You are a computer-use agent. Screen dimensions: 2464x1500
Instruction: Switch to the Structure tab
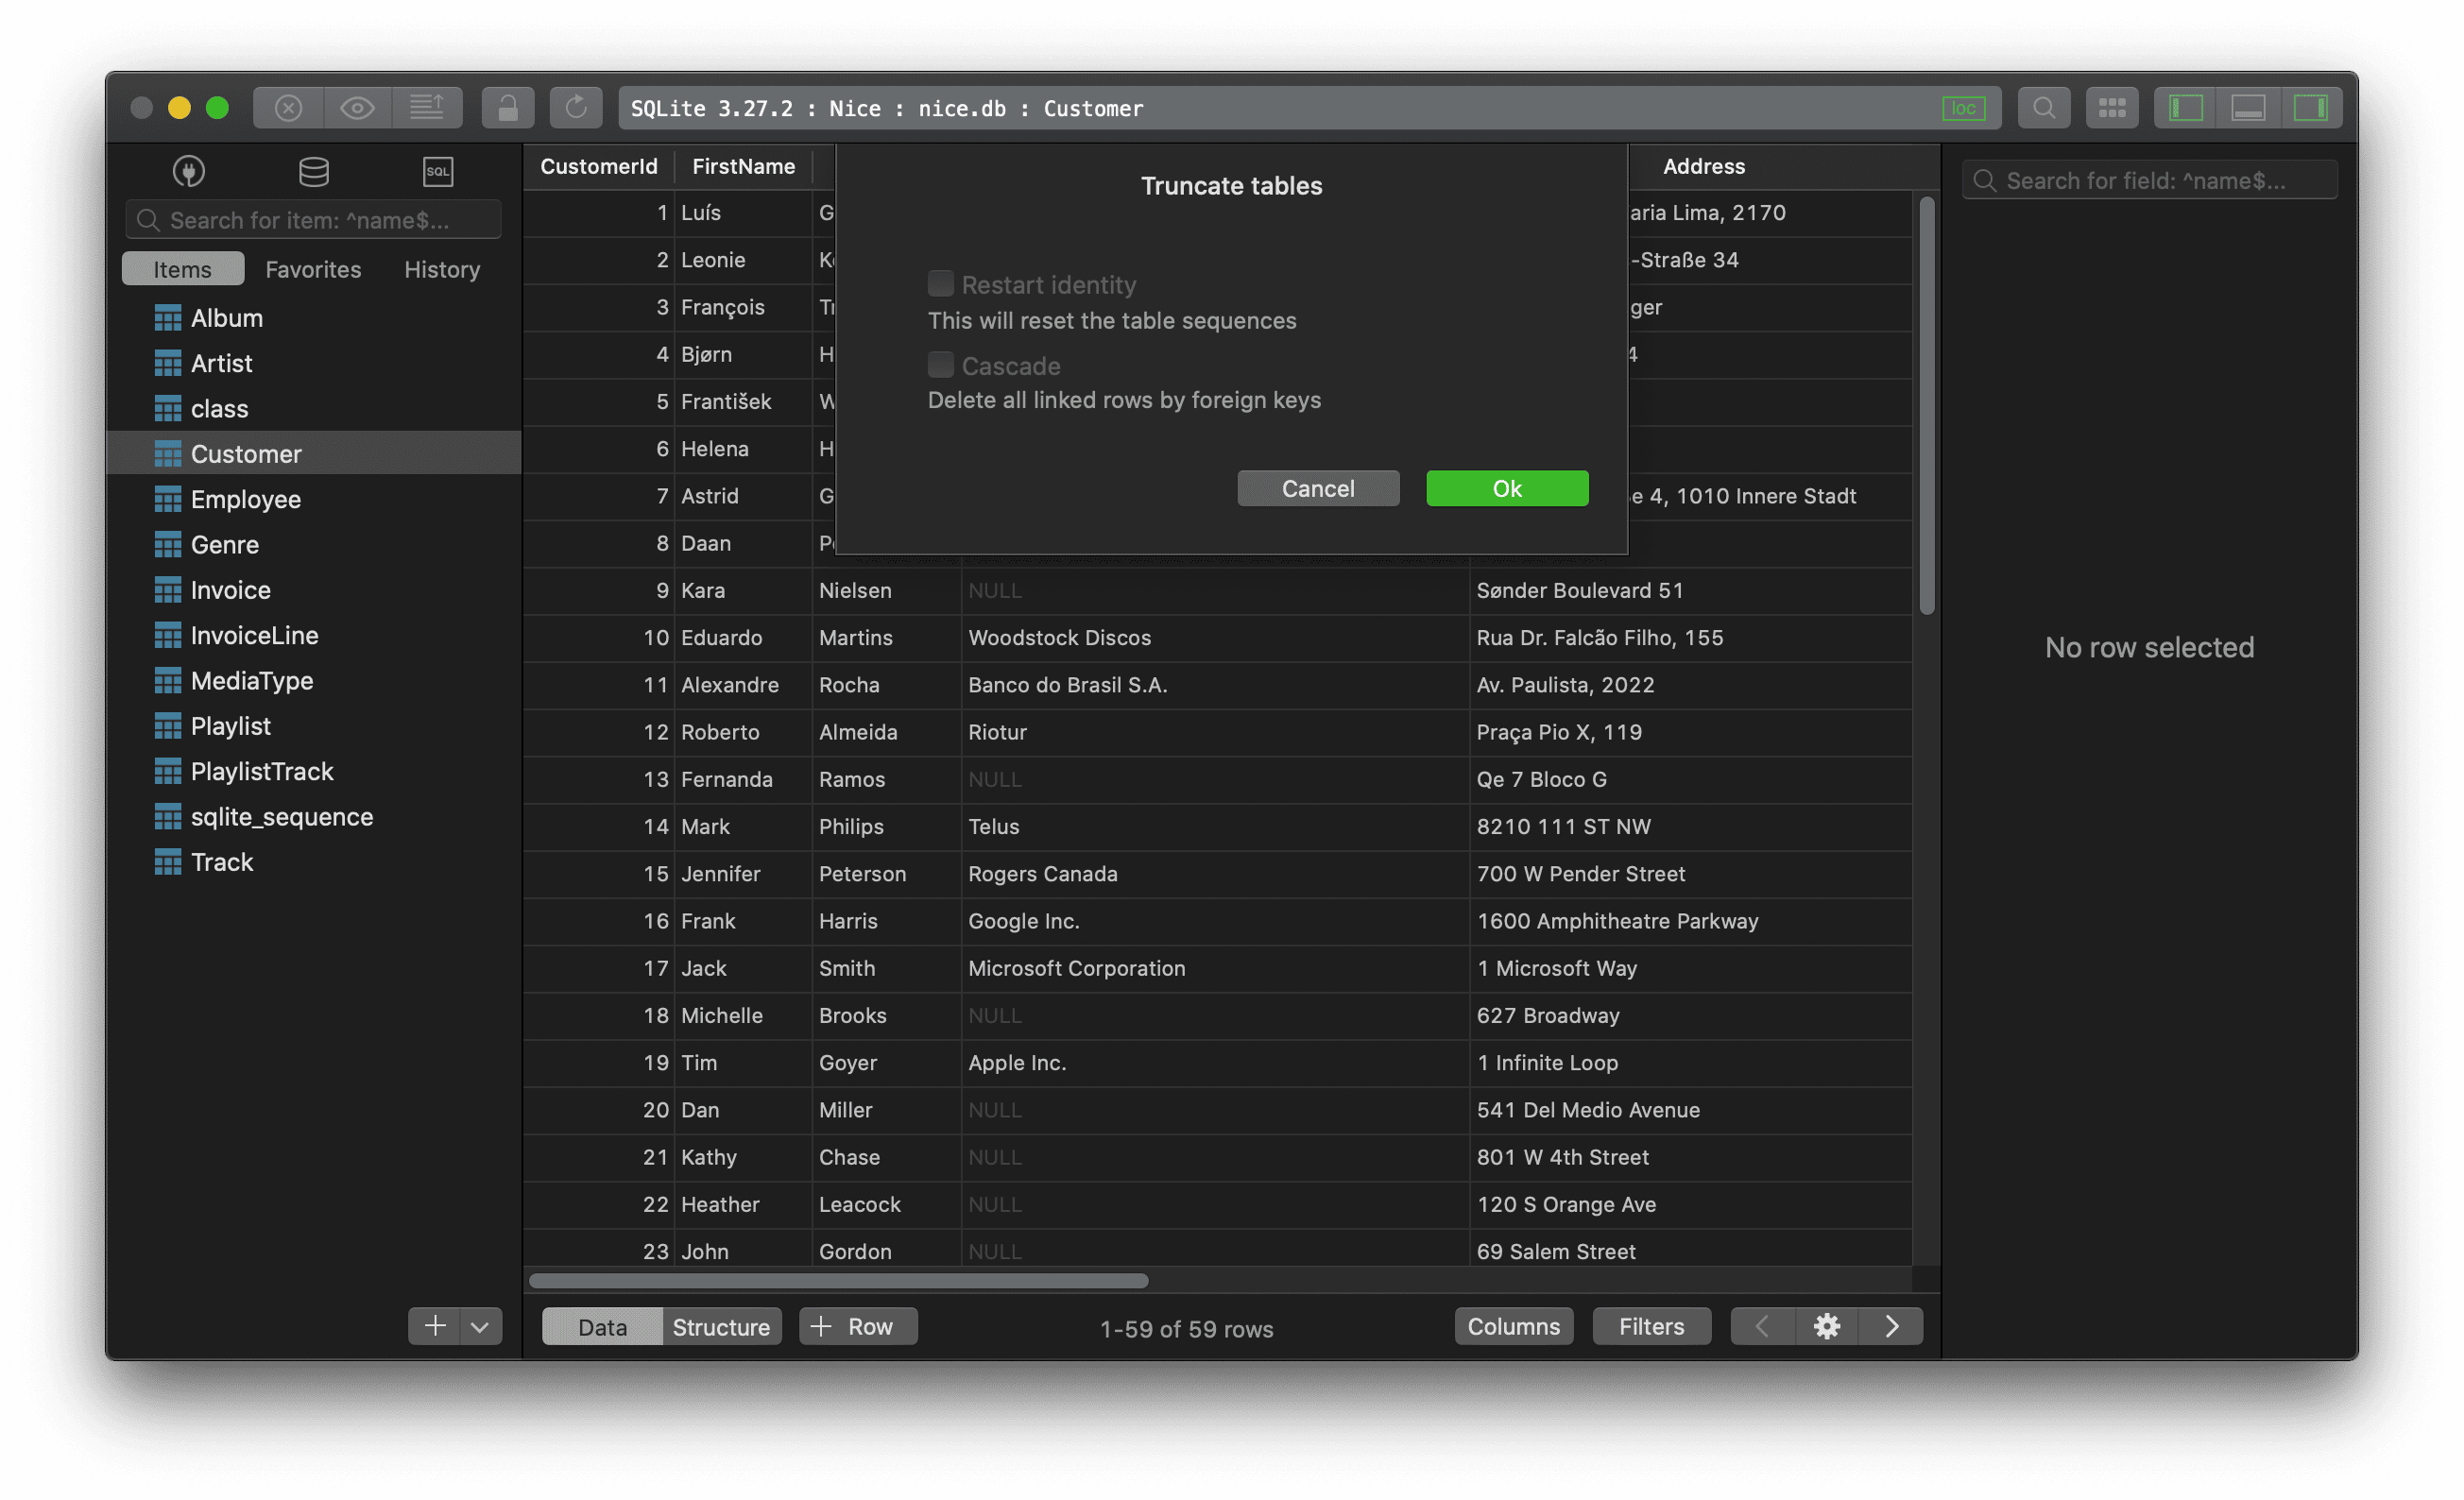point(721,1326)
